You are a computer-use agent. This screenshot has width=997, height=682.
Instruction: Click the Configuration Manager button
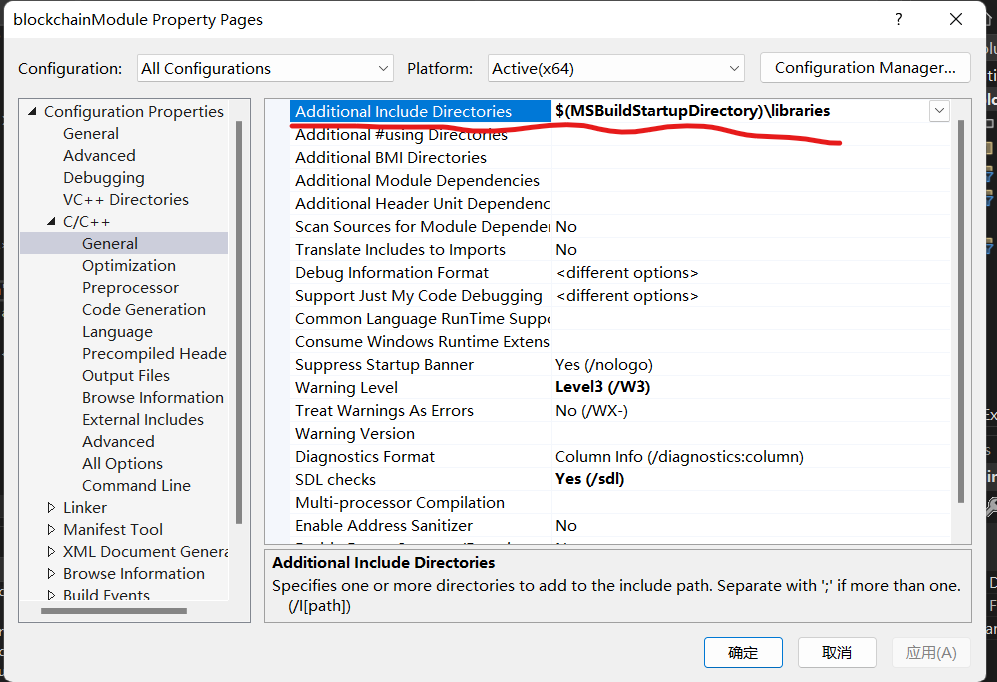coord(865,67)
